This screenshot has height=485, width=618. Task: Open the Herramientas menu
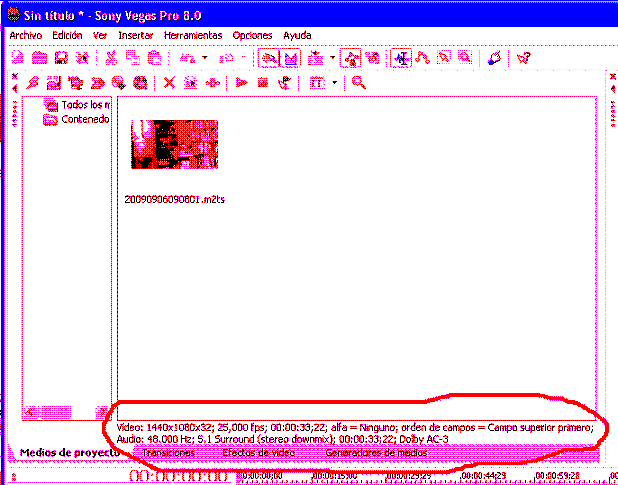point(192,35)
